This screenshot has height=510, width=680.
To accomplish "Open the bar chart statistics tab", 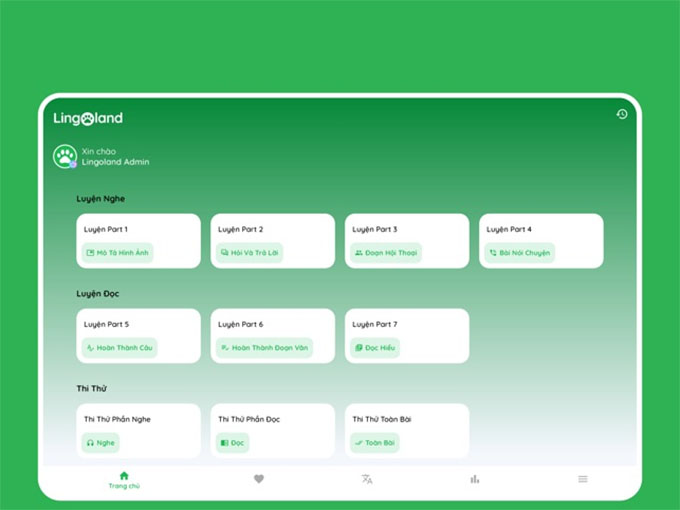I will pos(475,479).
